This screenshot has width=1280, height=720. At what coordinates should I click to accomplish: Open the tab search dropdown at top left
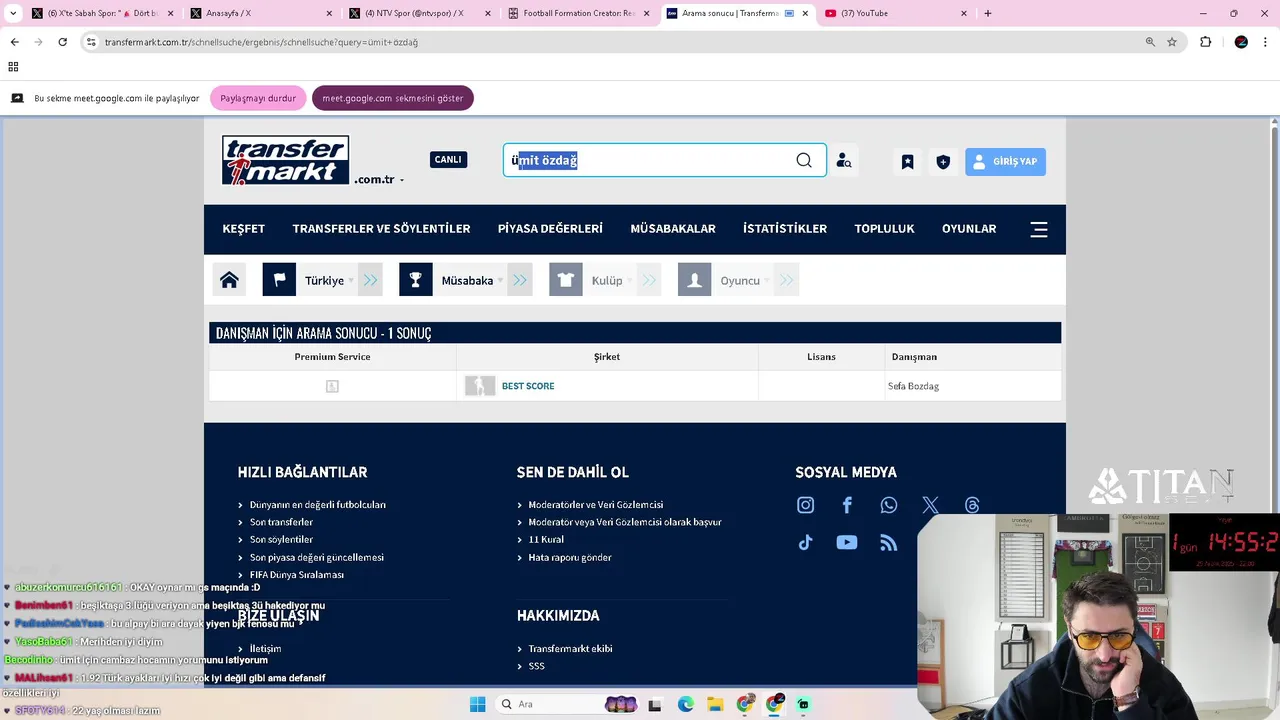(13, 13)
